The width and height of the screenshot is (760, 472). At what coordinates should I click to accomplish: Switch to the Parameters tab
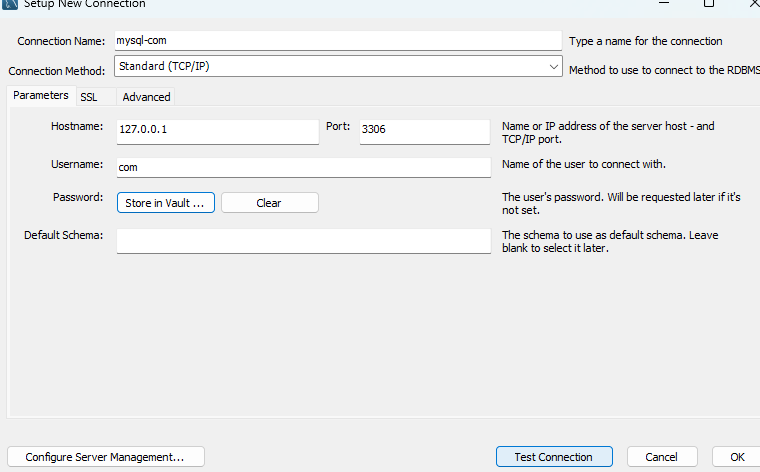coord(41,95)
